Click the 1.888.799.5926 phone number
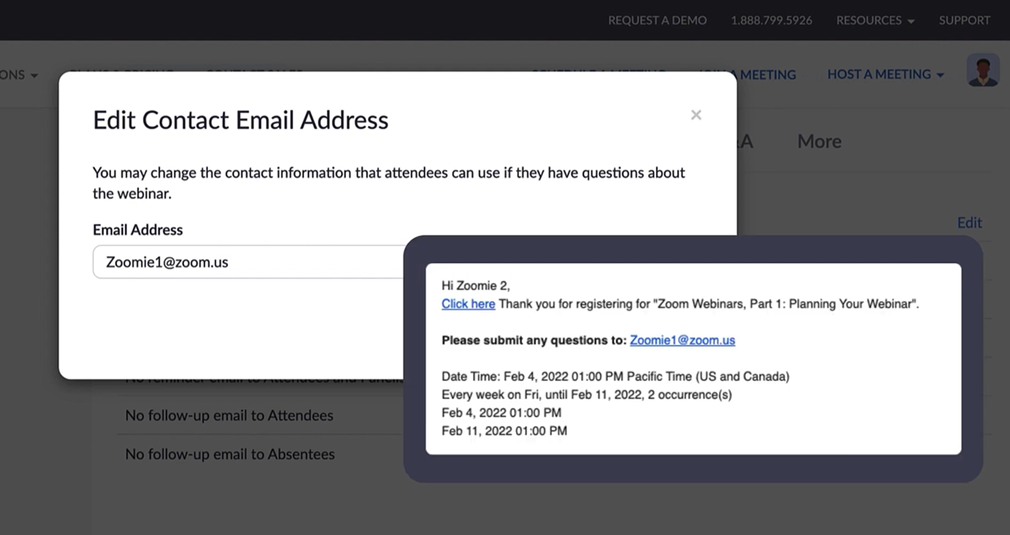 (x=771, y=21)
